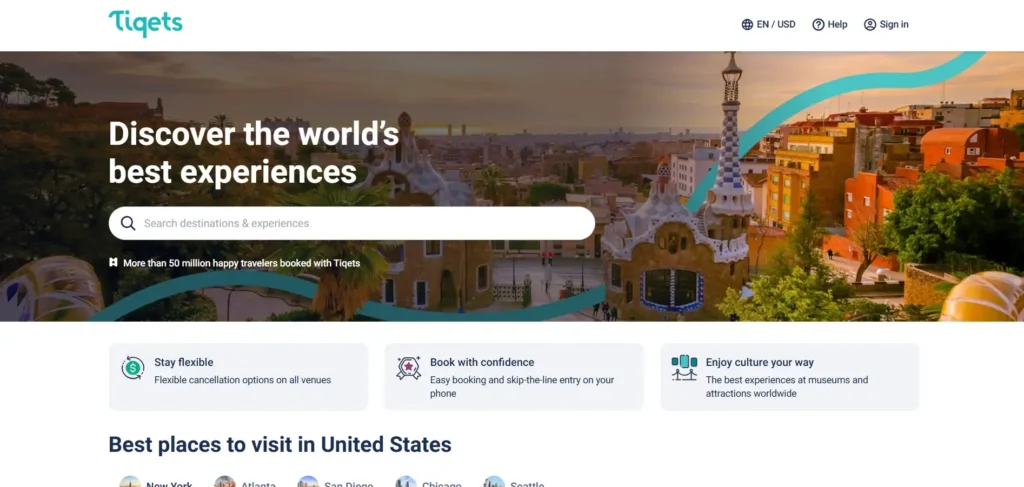Open the Book with confidence heading

point(482,362)
